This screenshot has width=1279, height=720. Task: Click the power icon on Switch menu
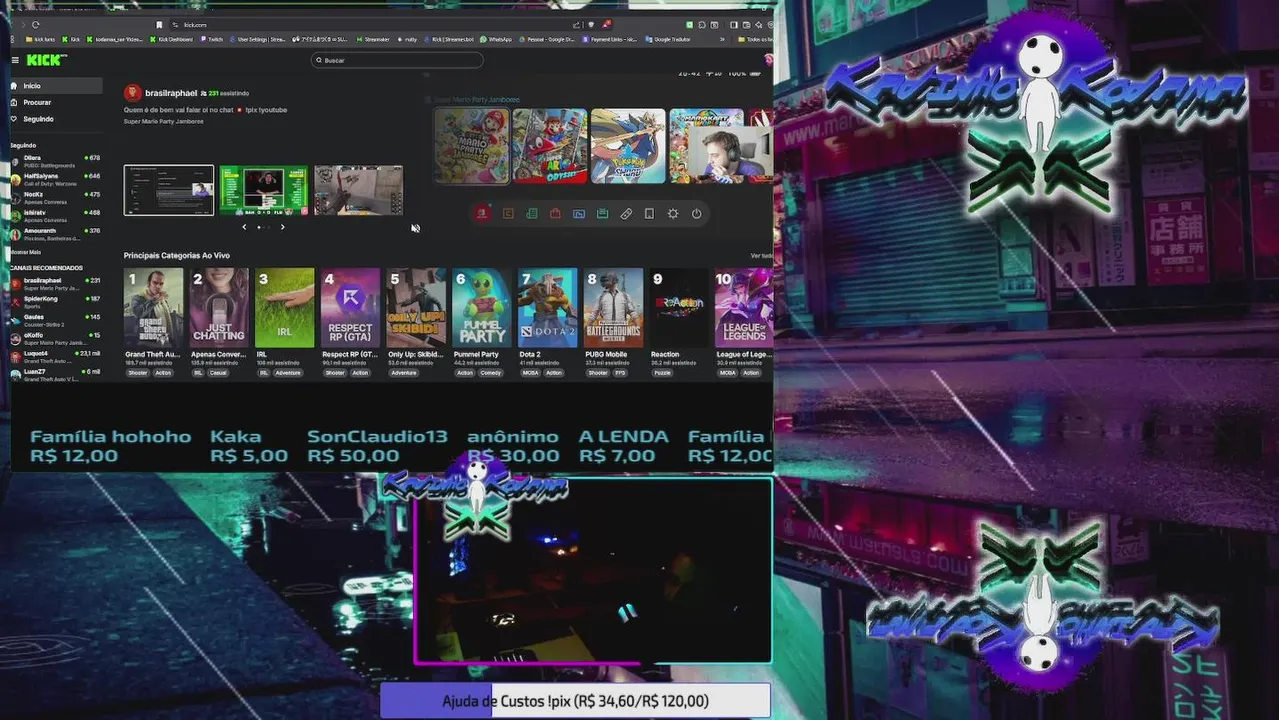pos(697,213)
